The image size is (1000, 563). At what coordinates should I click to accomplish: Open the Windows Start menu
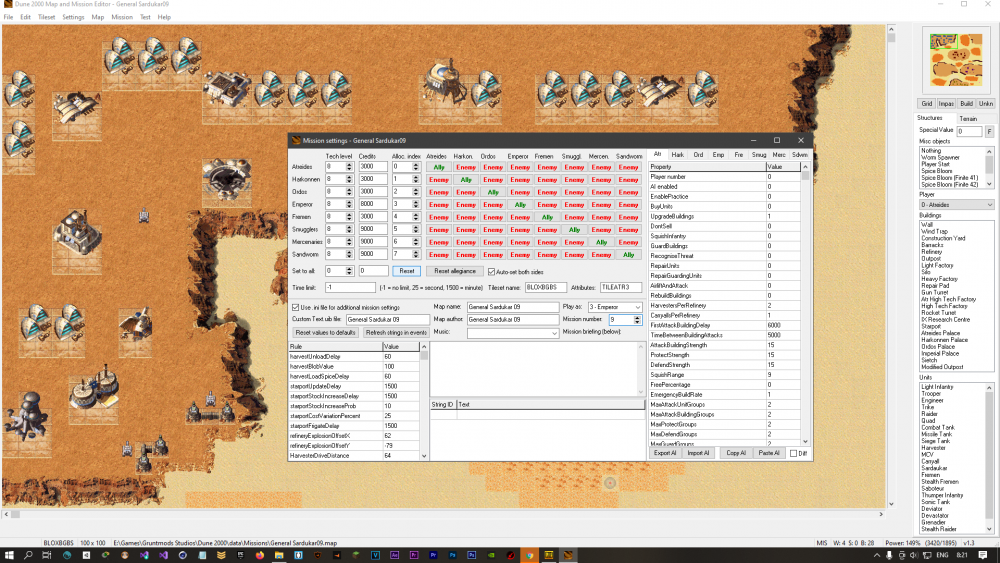coord(9,555)
